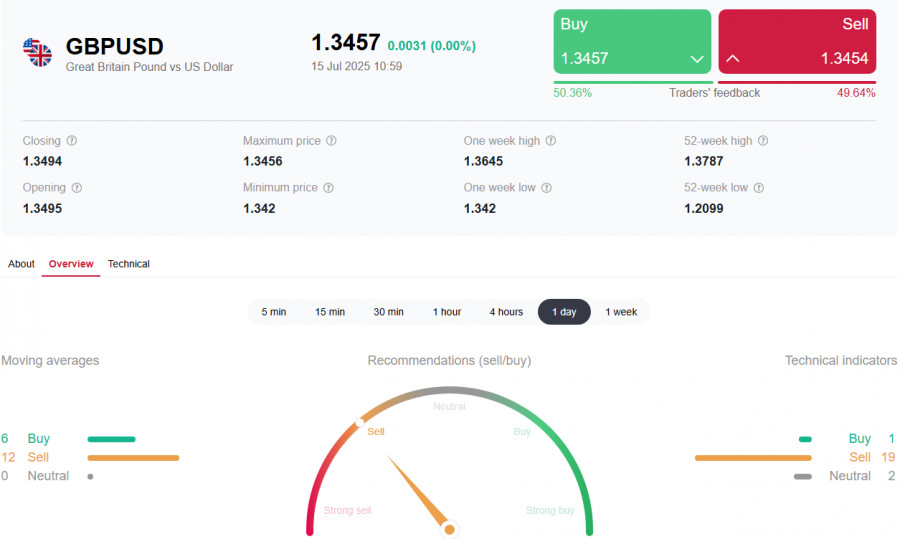Open the 52-week high info icon

click(763, 141)
